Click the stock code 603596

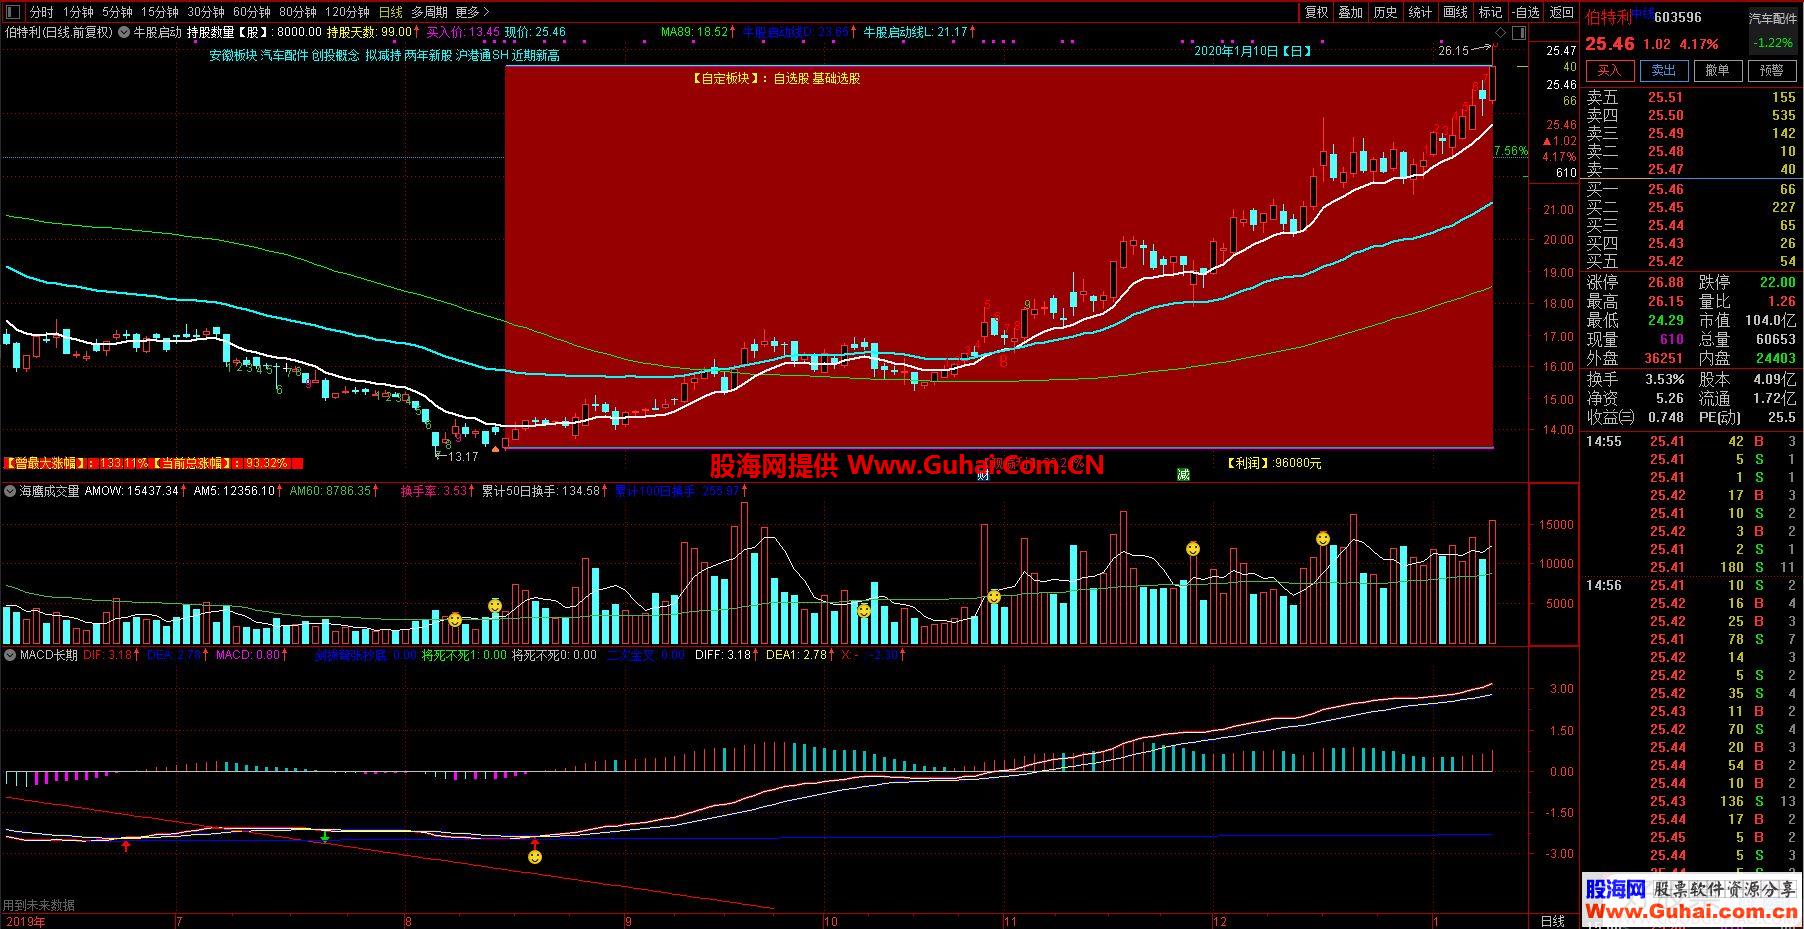(1678, 17)
